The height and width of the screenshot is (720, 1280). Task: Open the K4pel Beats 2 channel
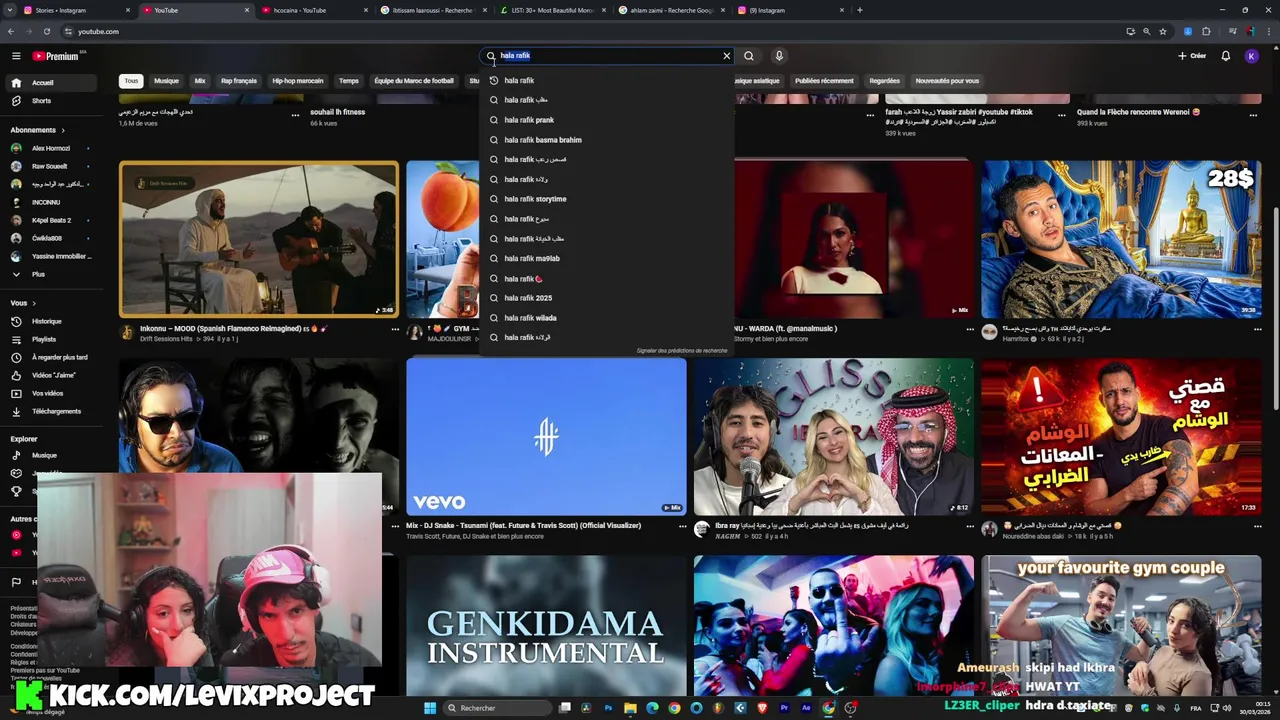(51, 220)
